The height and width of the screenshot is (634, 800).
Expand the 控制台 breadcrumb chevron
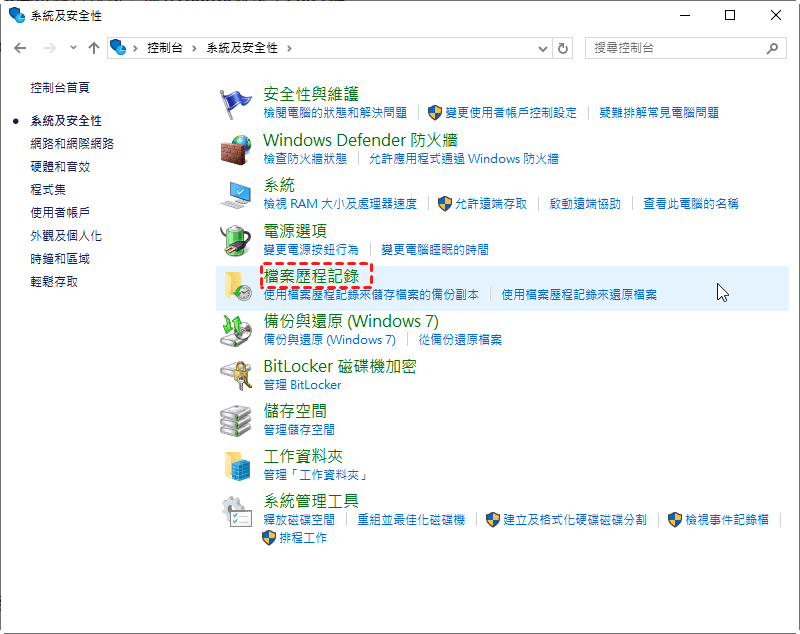pos(198,48)
